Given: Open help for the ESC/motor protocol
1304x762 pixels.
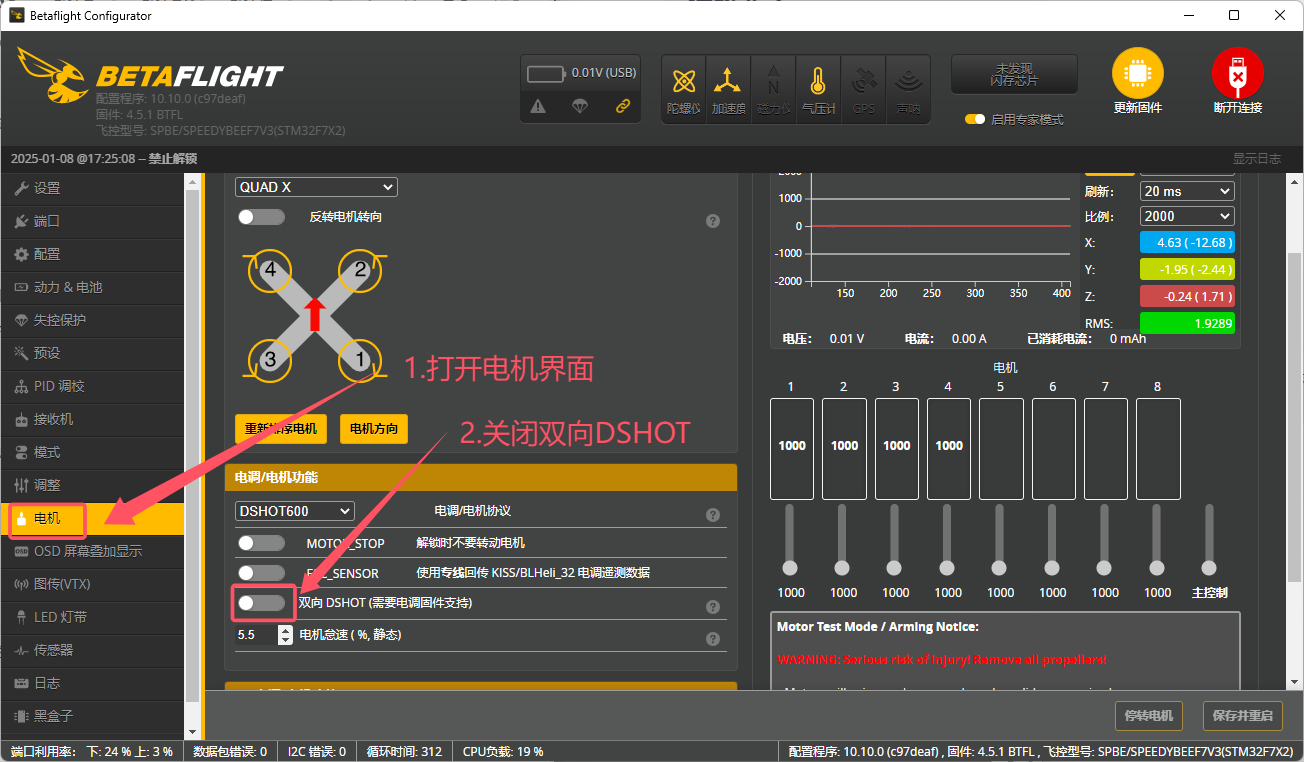Looking at the screenshot, I should (713, 515).
